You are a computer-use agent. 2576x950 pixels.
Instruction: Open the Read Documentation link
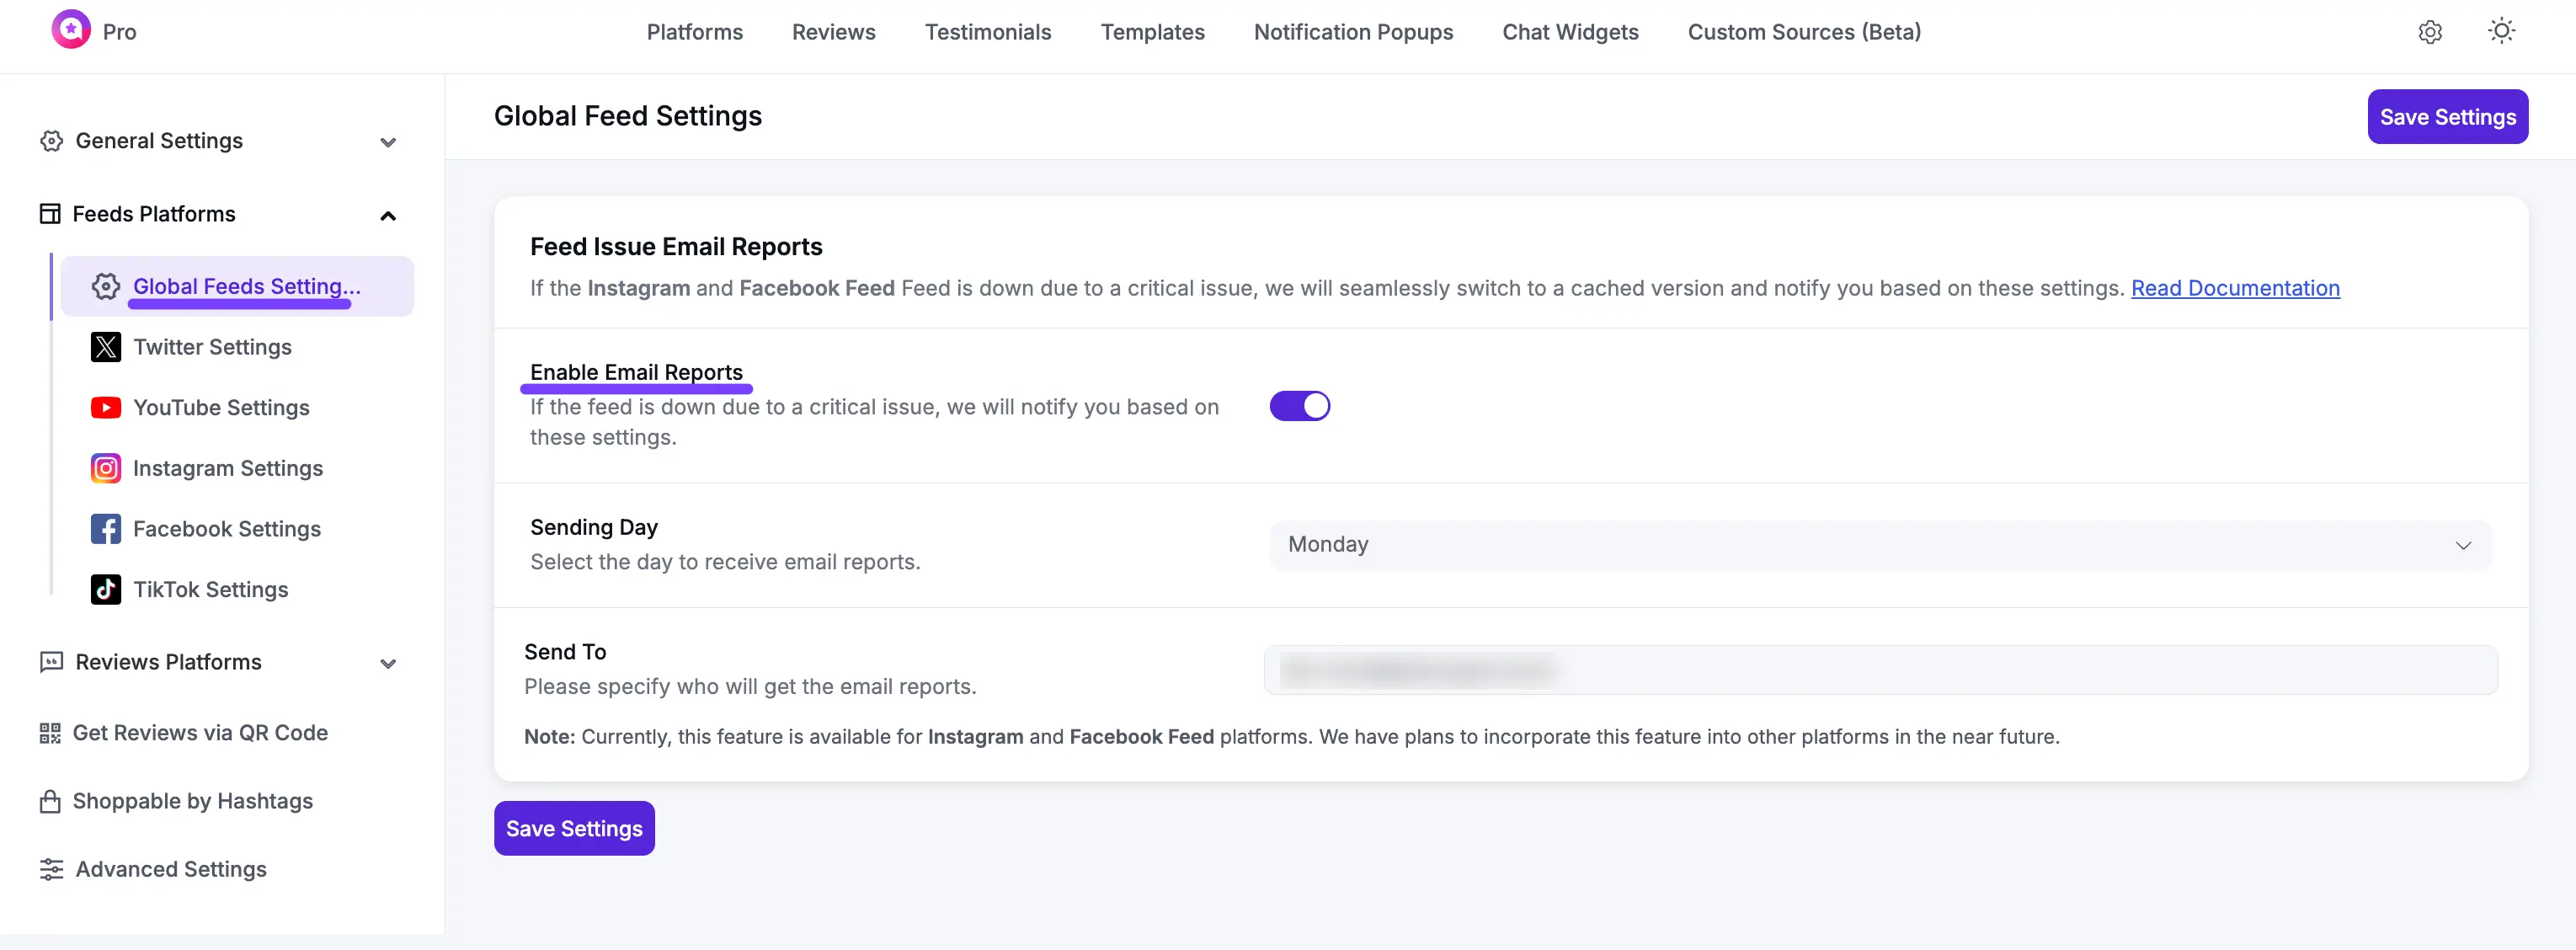click(x=2235, y=288)
